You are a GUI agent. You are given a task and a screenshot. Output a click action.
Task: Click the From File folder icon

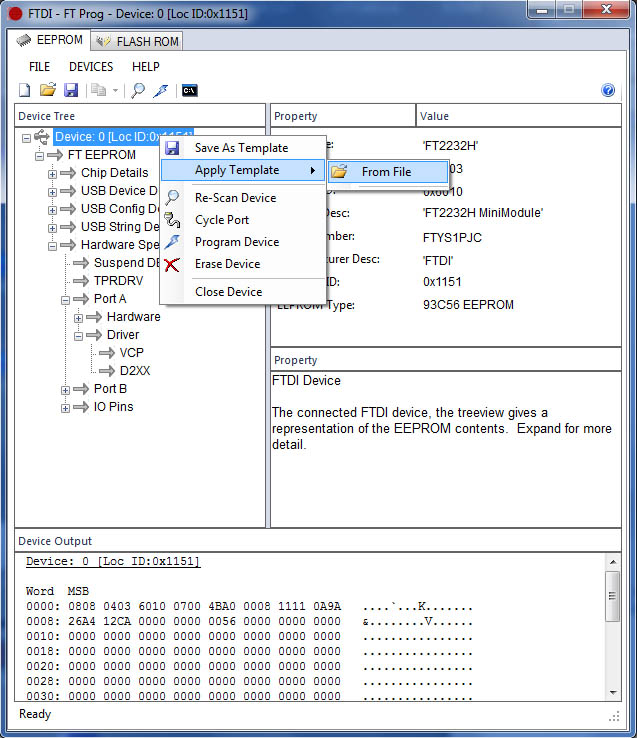click(339, 171)
